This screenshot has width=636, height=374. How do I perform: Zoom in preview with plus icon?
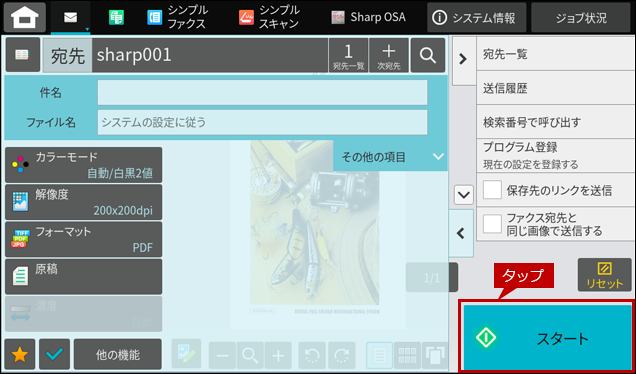point(278,355)
